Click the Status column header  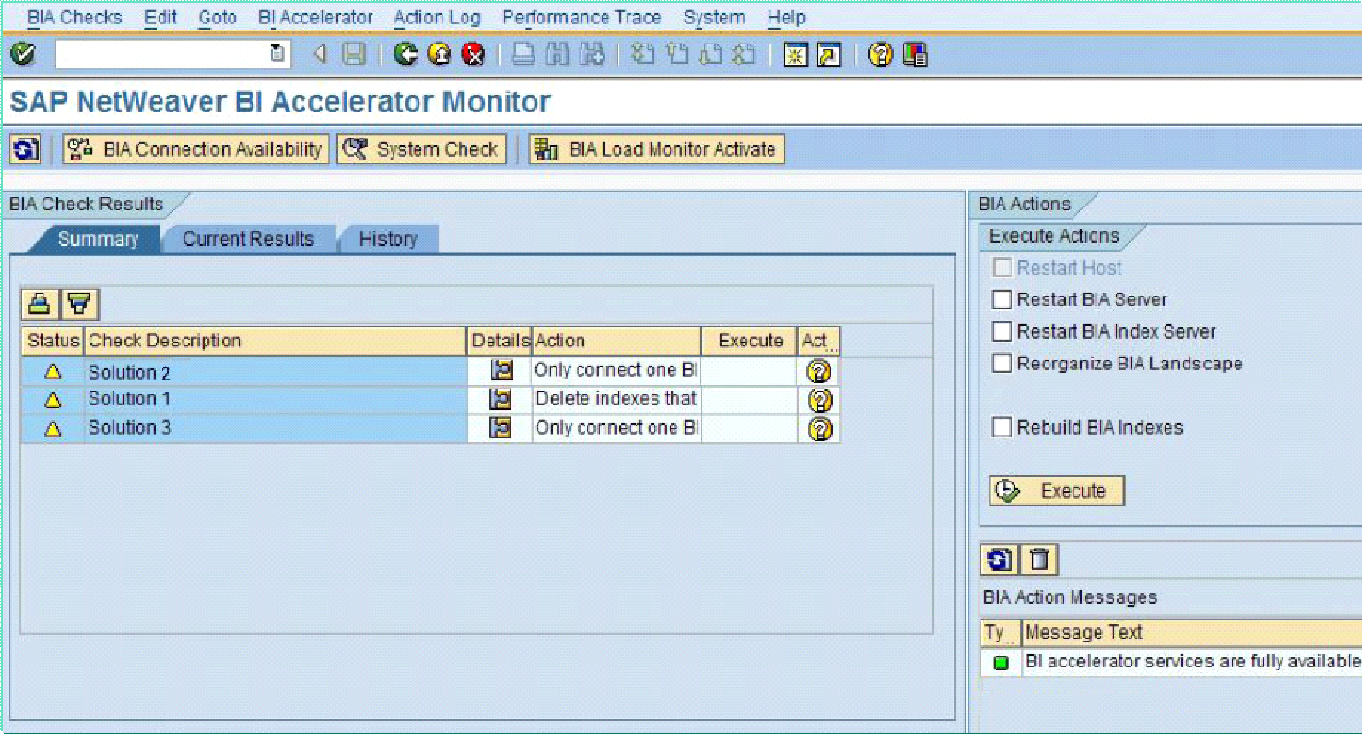pyautogui.click(x=53, y=341)
